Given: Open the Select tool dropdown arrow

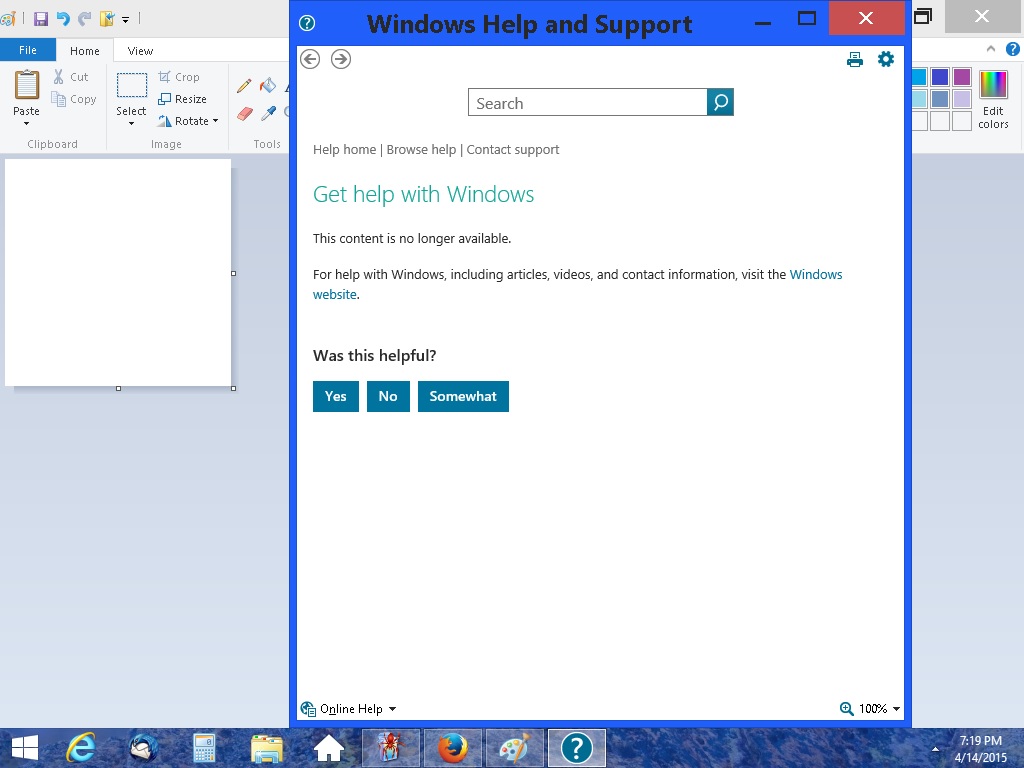Looking at the screenshot, I should coord(131,123).
